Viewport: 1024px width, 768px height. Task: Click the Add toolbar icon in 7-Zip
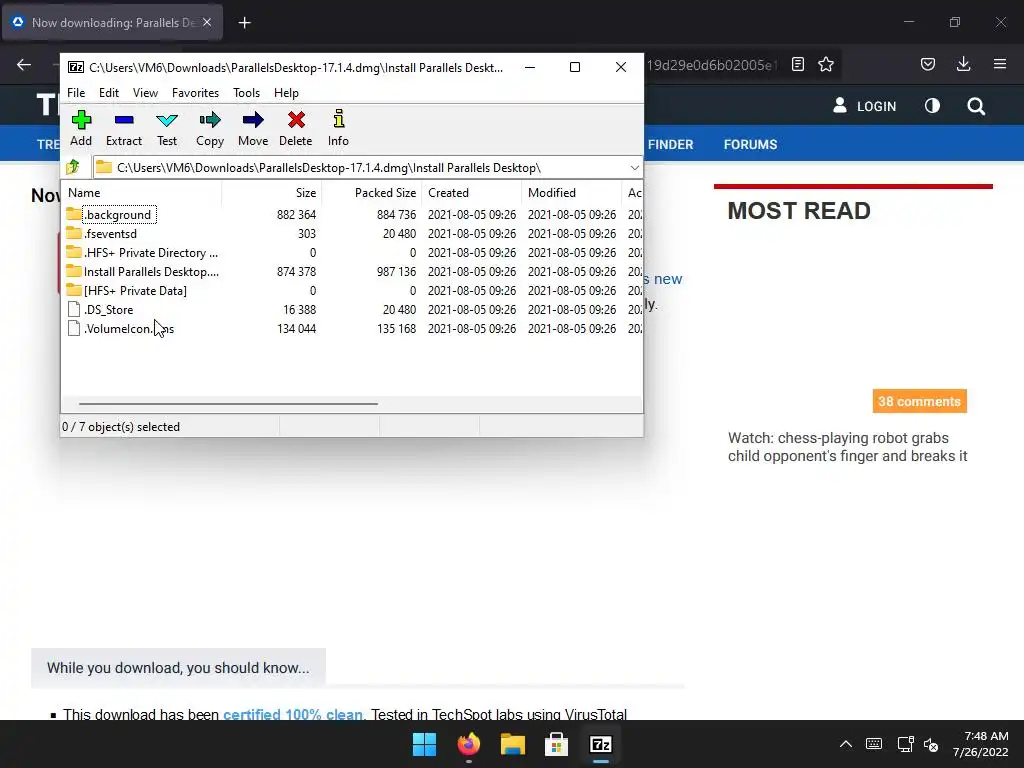(x=81, y=128)
